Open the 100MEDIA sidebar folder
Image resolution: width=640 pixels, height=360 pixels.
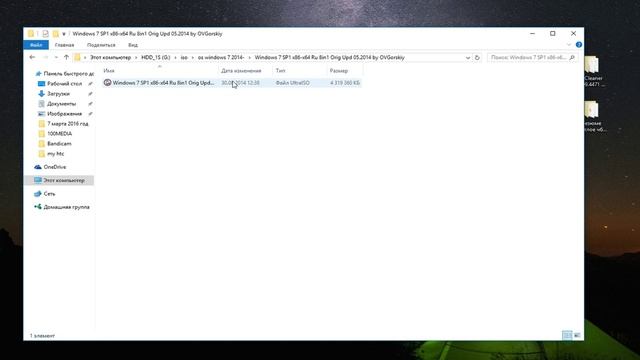pyautogui.click(x=59, y=133)
